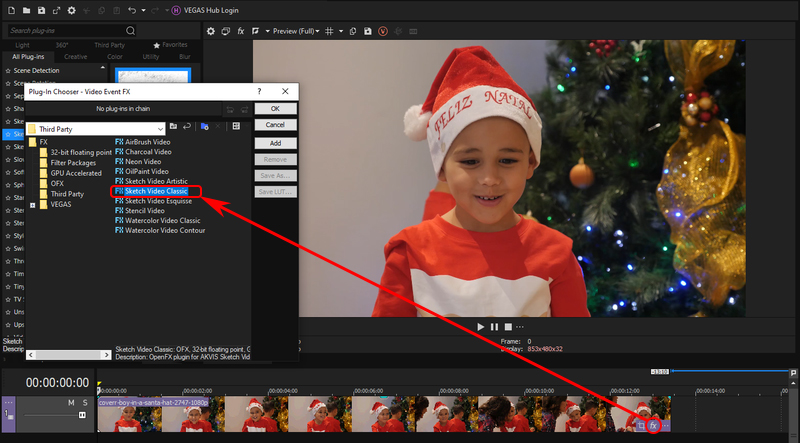Open the overlays grid icon in preview

330,31
